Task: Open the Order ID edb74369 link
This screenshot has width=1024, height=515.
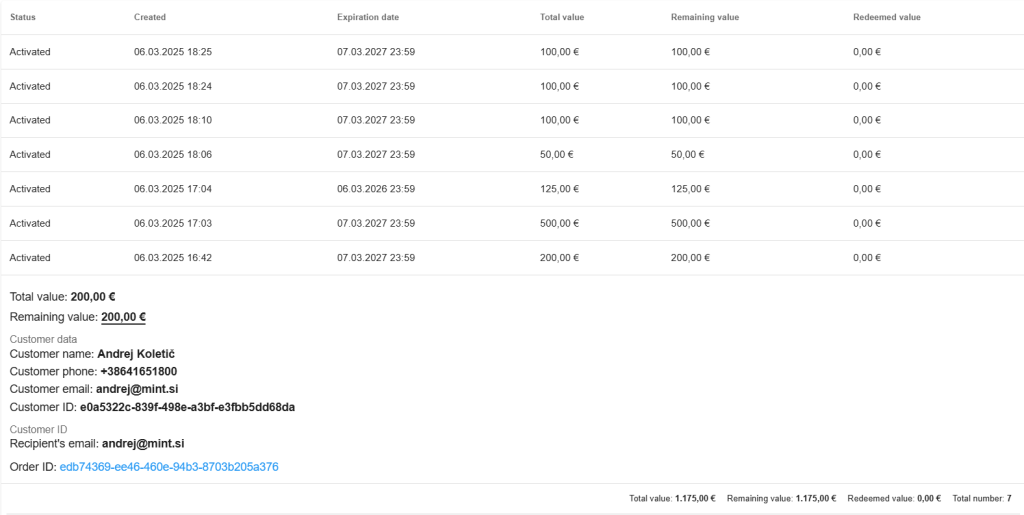Action: pyautogui.click(x=169, y=467)
